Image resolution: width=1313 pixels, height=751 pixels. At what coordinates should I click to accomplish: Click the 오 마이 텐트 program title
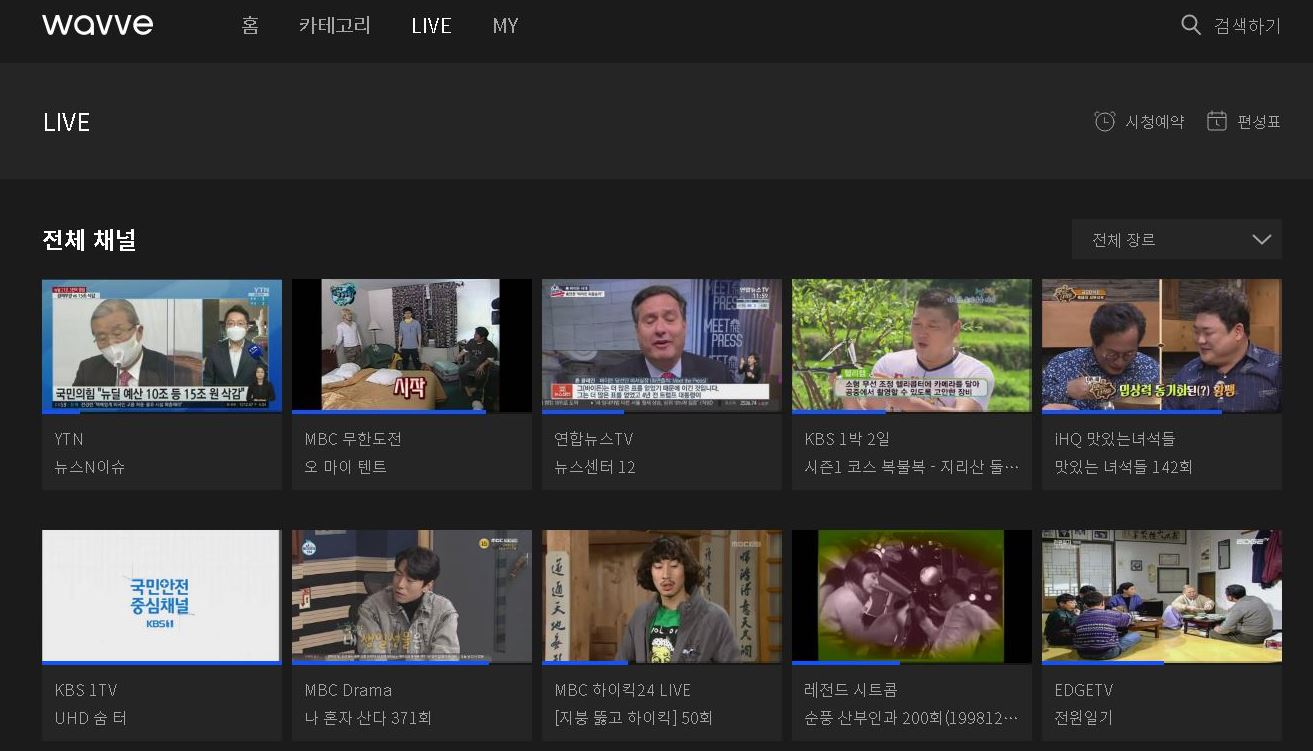(346, 467)
